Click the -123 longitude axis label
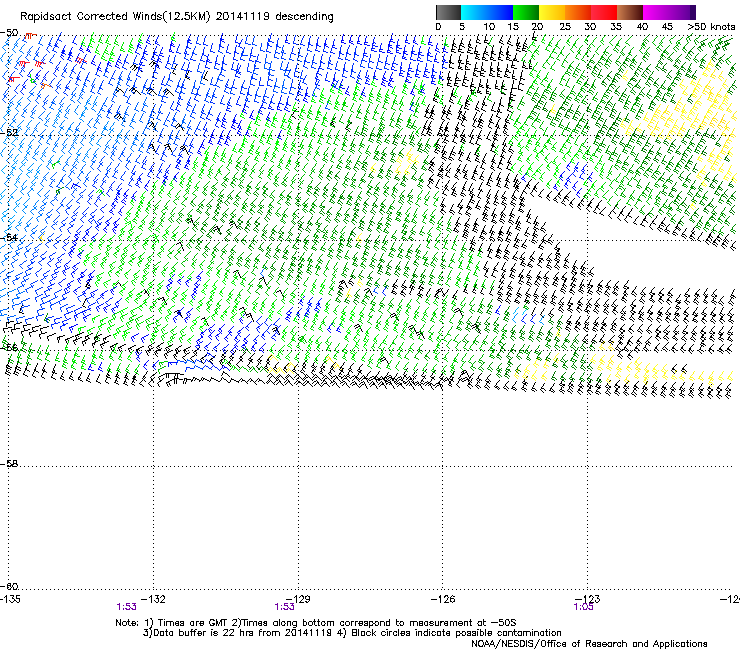The height and width of the screenshot is (650, 740). click(588, 599)
